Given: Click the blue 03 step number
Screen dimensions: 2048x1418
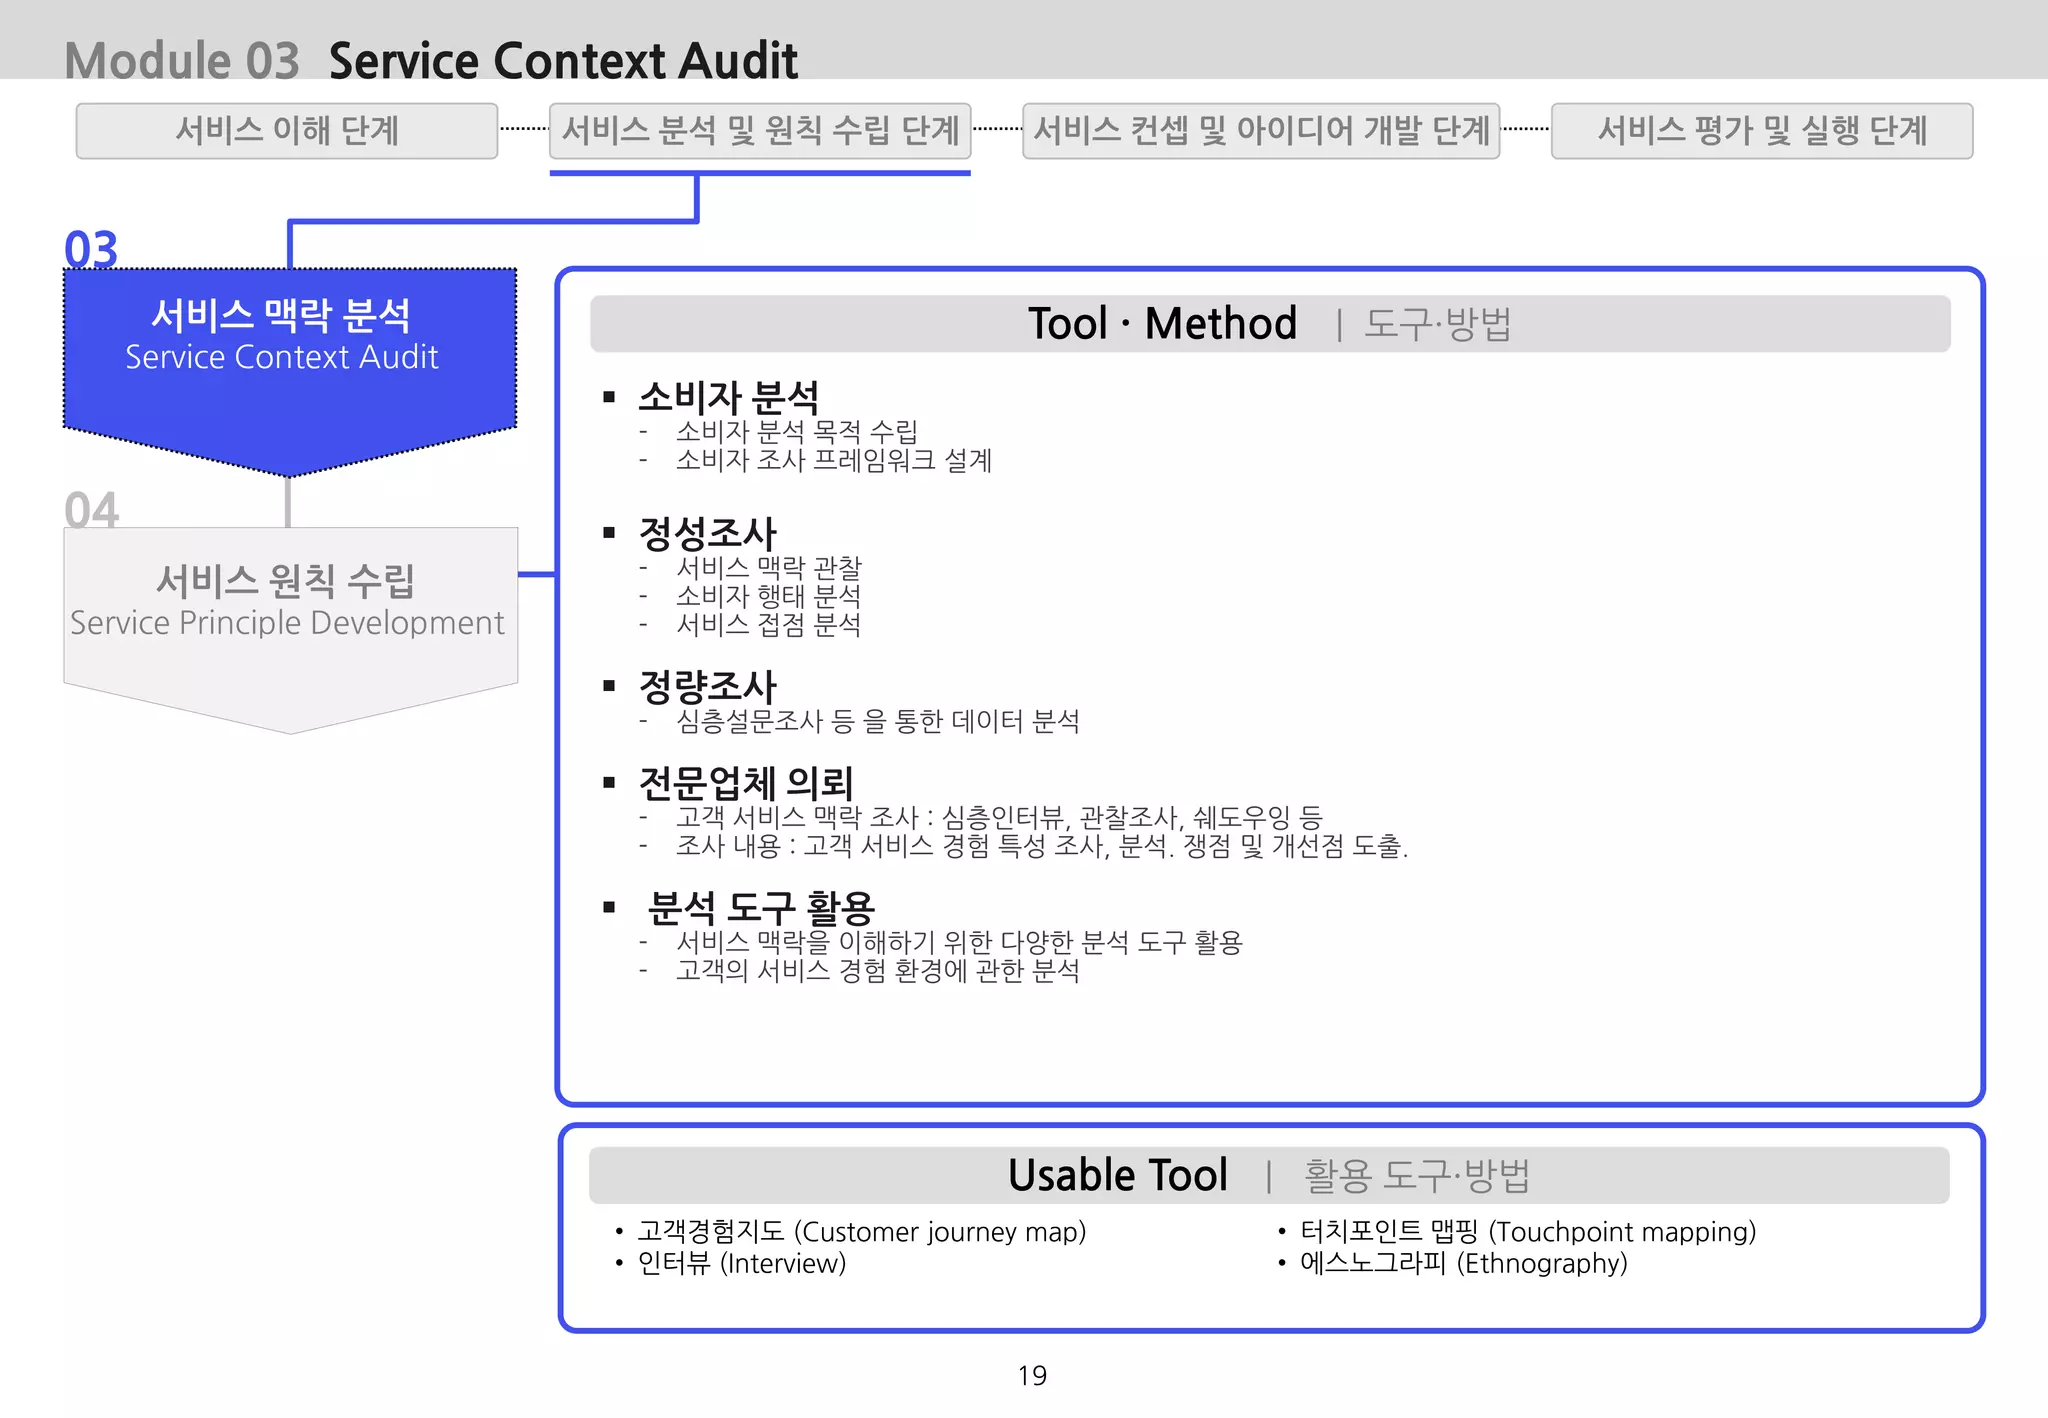Looking at the screenshot, I should pos(91,249).
